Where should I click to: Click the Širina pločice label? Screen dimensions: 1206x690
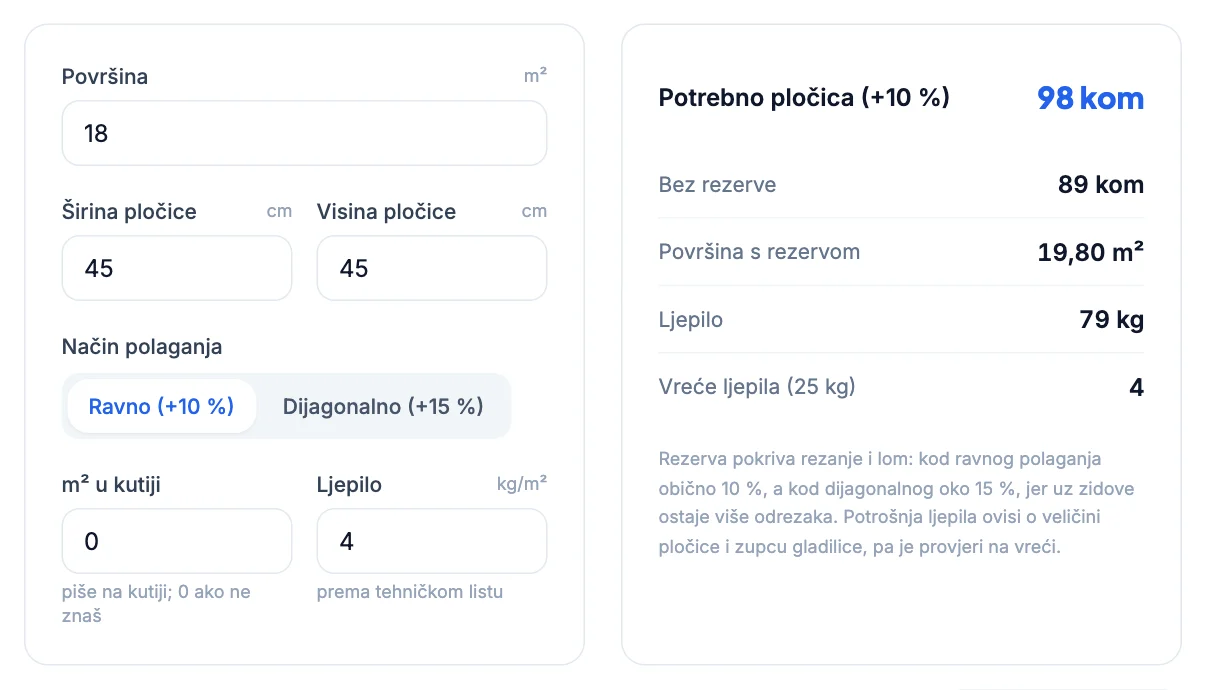(129, 212)
